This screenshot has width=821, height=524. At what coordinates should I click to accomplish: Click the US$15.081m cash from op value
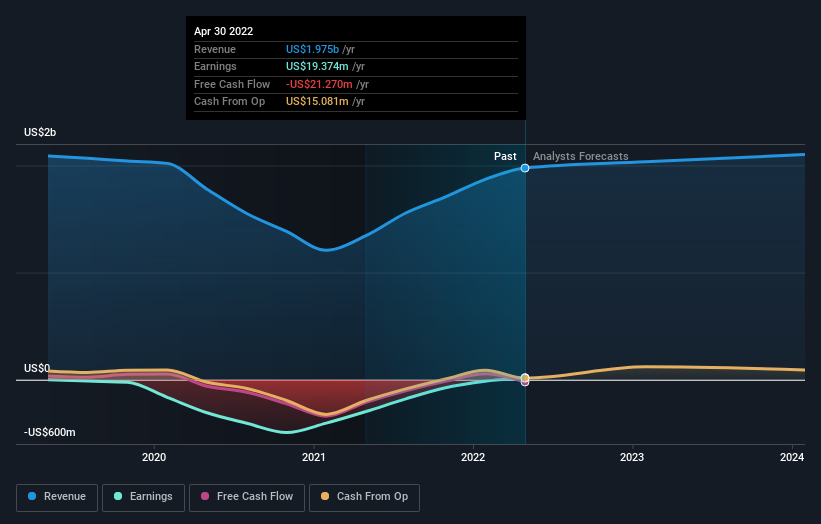tap(317, 102)
